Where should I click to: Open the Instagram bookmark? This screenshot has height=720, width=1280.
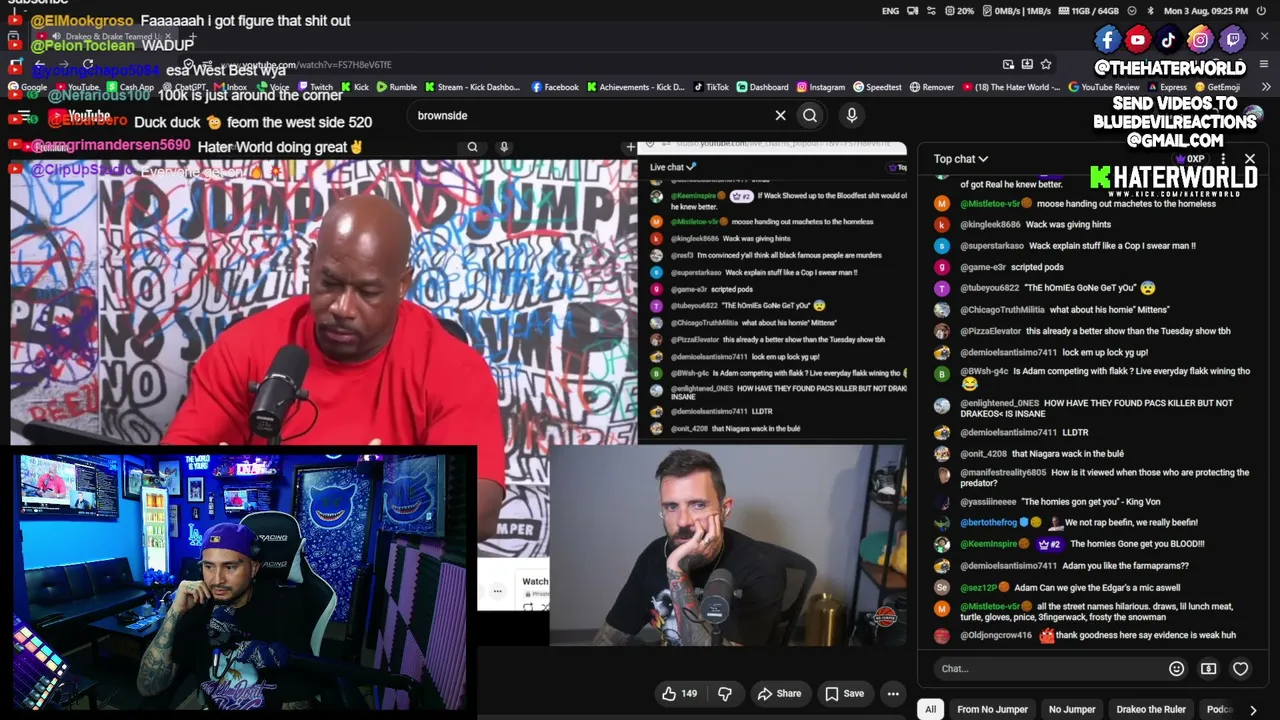tap(820, 87)
